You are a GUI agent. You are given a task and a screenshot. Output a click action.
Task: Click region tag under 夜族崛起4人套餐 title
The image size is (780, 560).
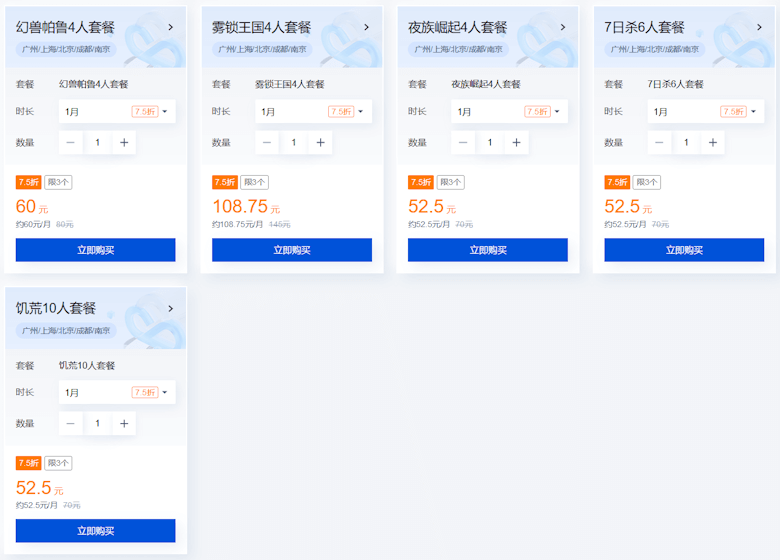[459, 49]
